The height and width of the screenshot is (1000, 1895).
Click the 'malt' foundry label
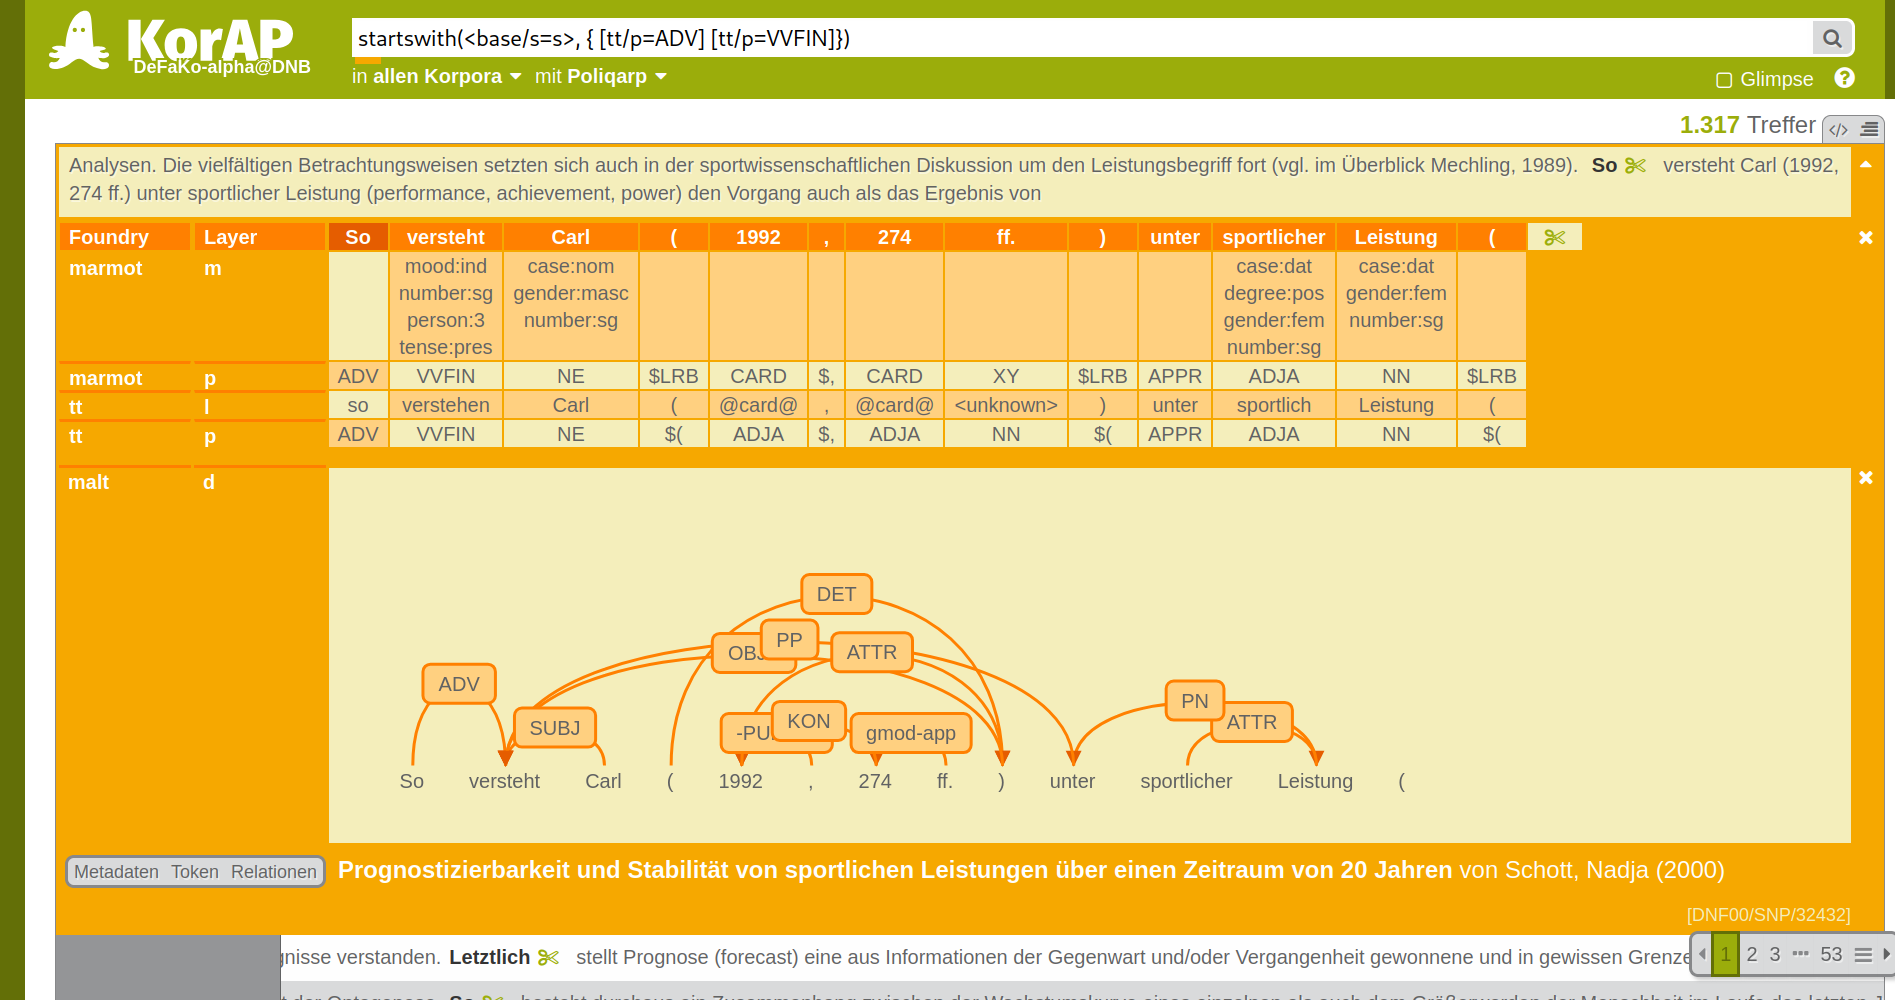coord(89,482)
